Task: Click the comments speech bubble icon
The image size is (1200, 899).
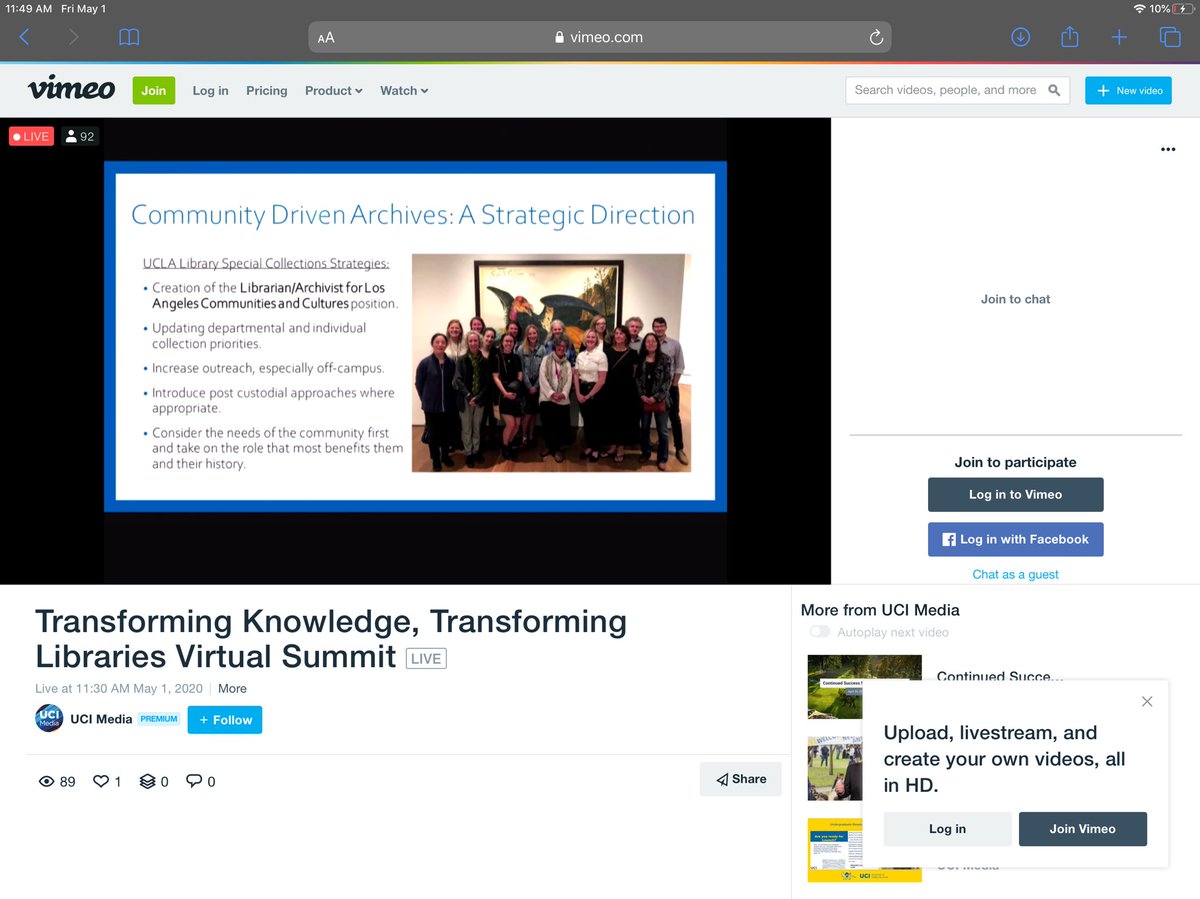Action: coord(194,781)
